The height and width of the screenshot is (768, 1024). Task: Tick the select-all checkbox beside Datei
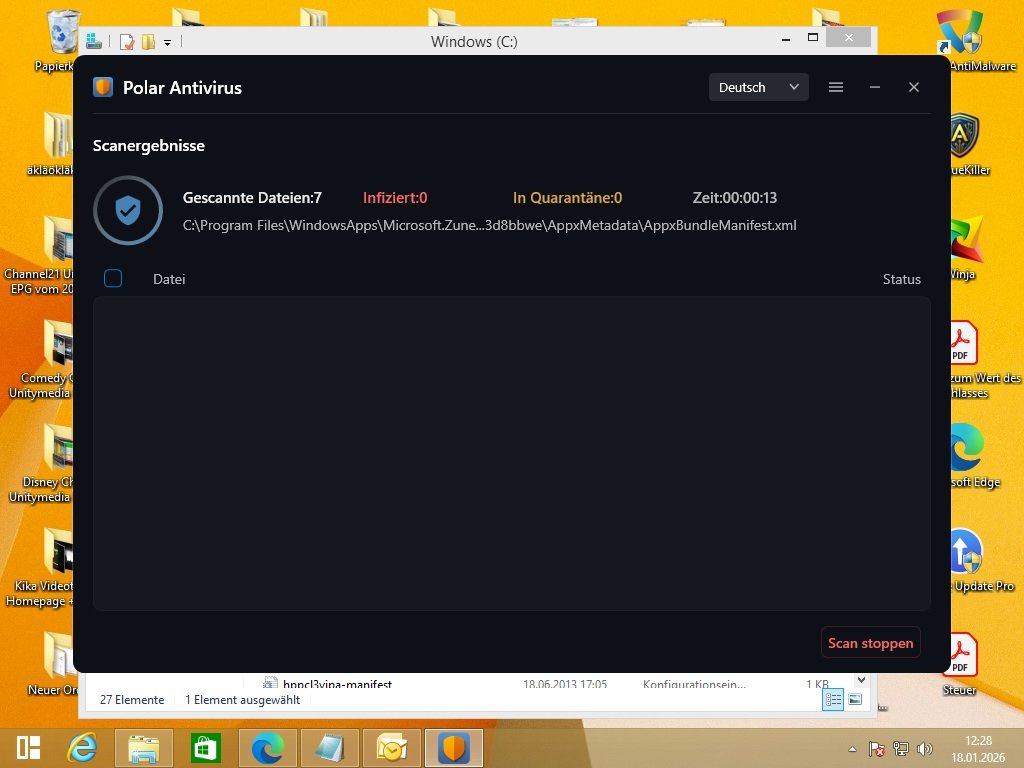click(x=113, y=278)
